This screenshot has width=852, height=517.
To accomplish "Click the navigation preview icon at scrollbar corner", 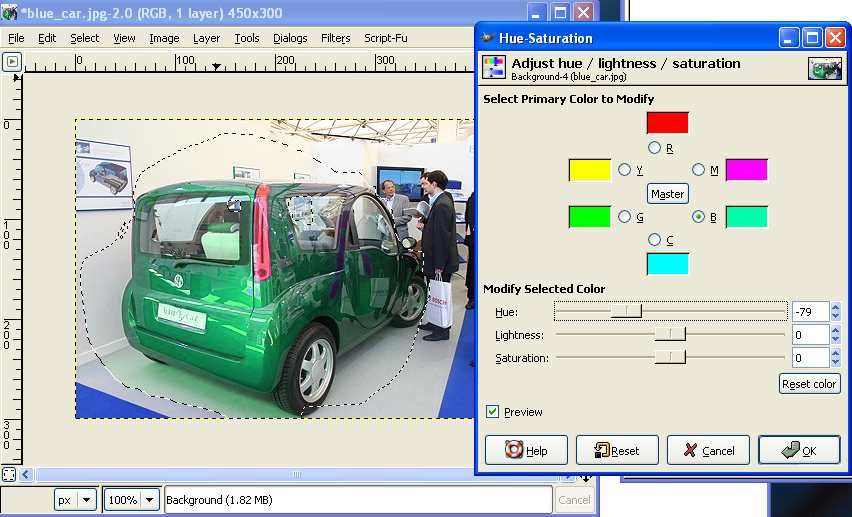I will pos(586,478).
